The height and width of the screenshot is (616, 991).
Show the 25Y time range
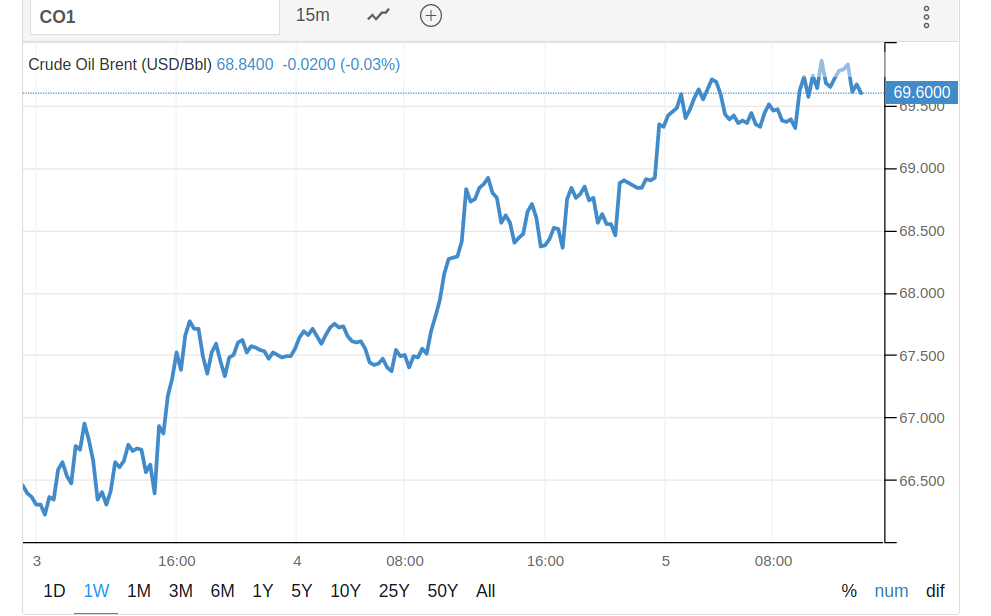click(394, 591)
